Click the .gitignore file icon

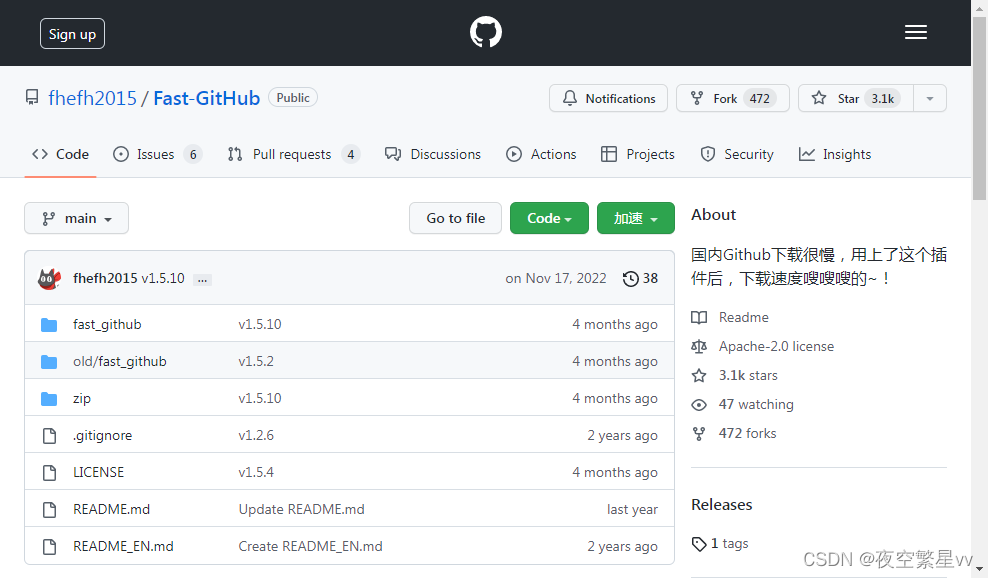[49, 436]
